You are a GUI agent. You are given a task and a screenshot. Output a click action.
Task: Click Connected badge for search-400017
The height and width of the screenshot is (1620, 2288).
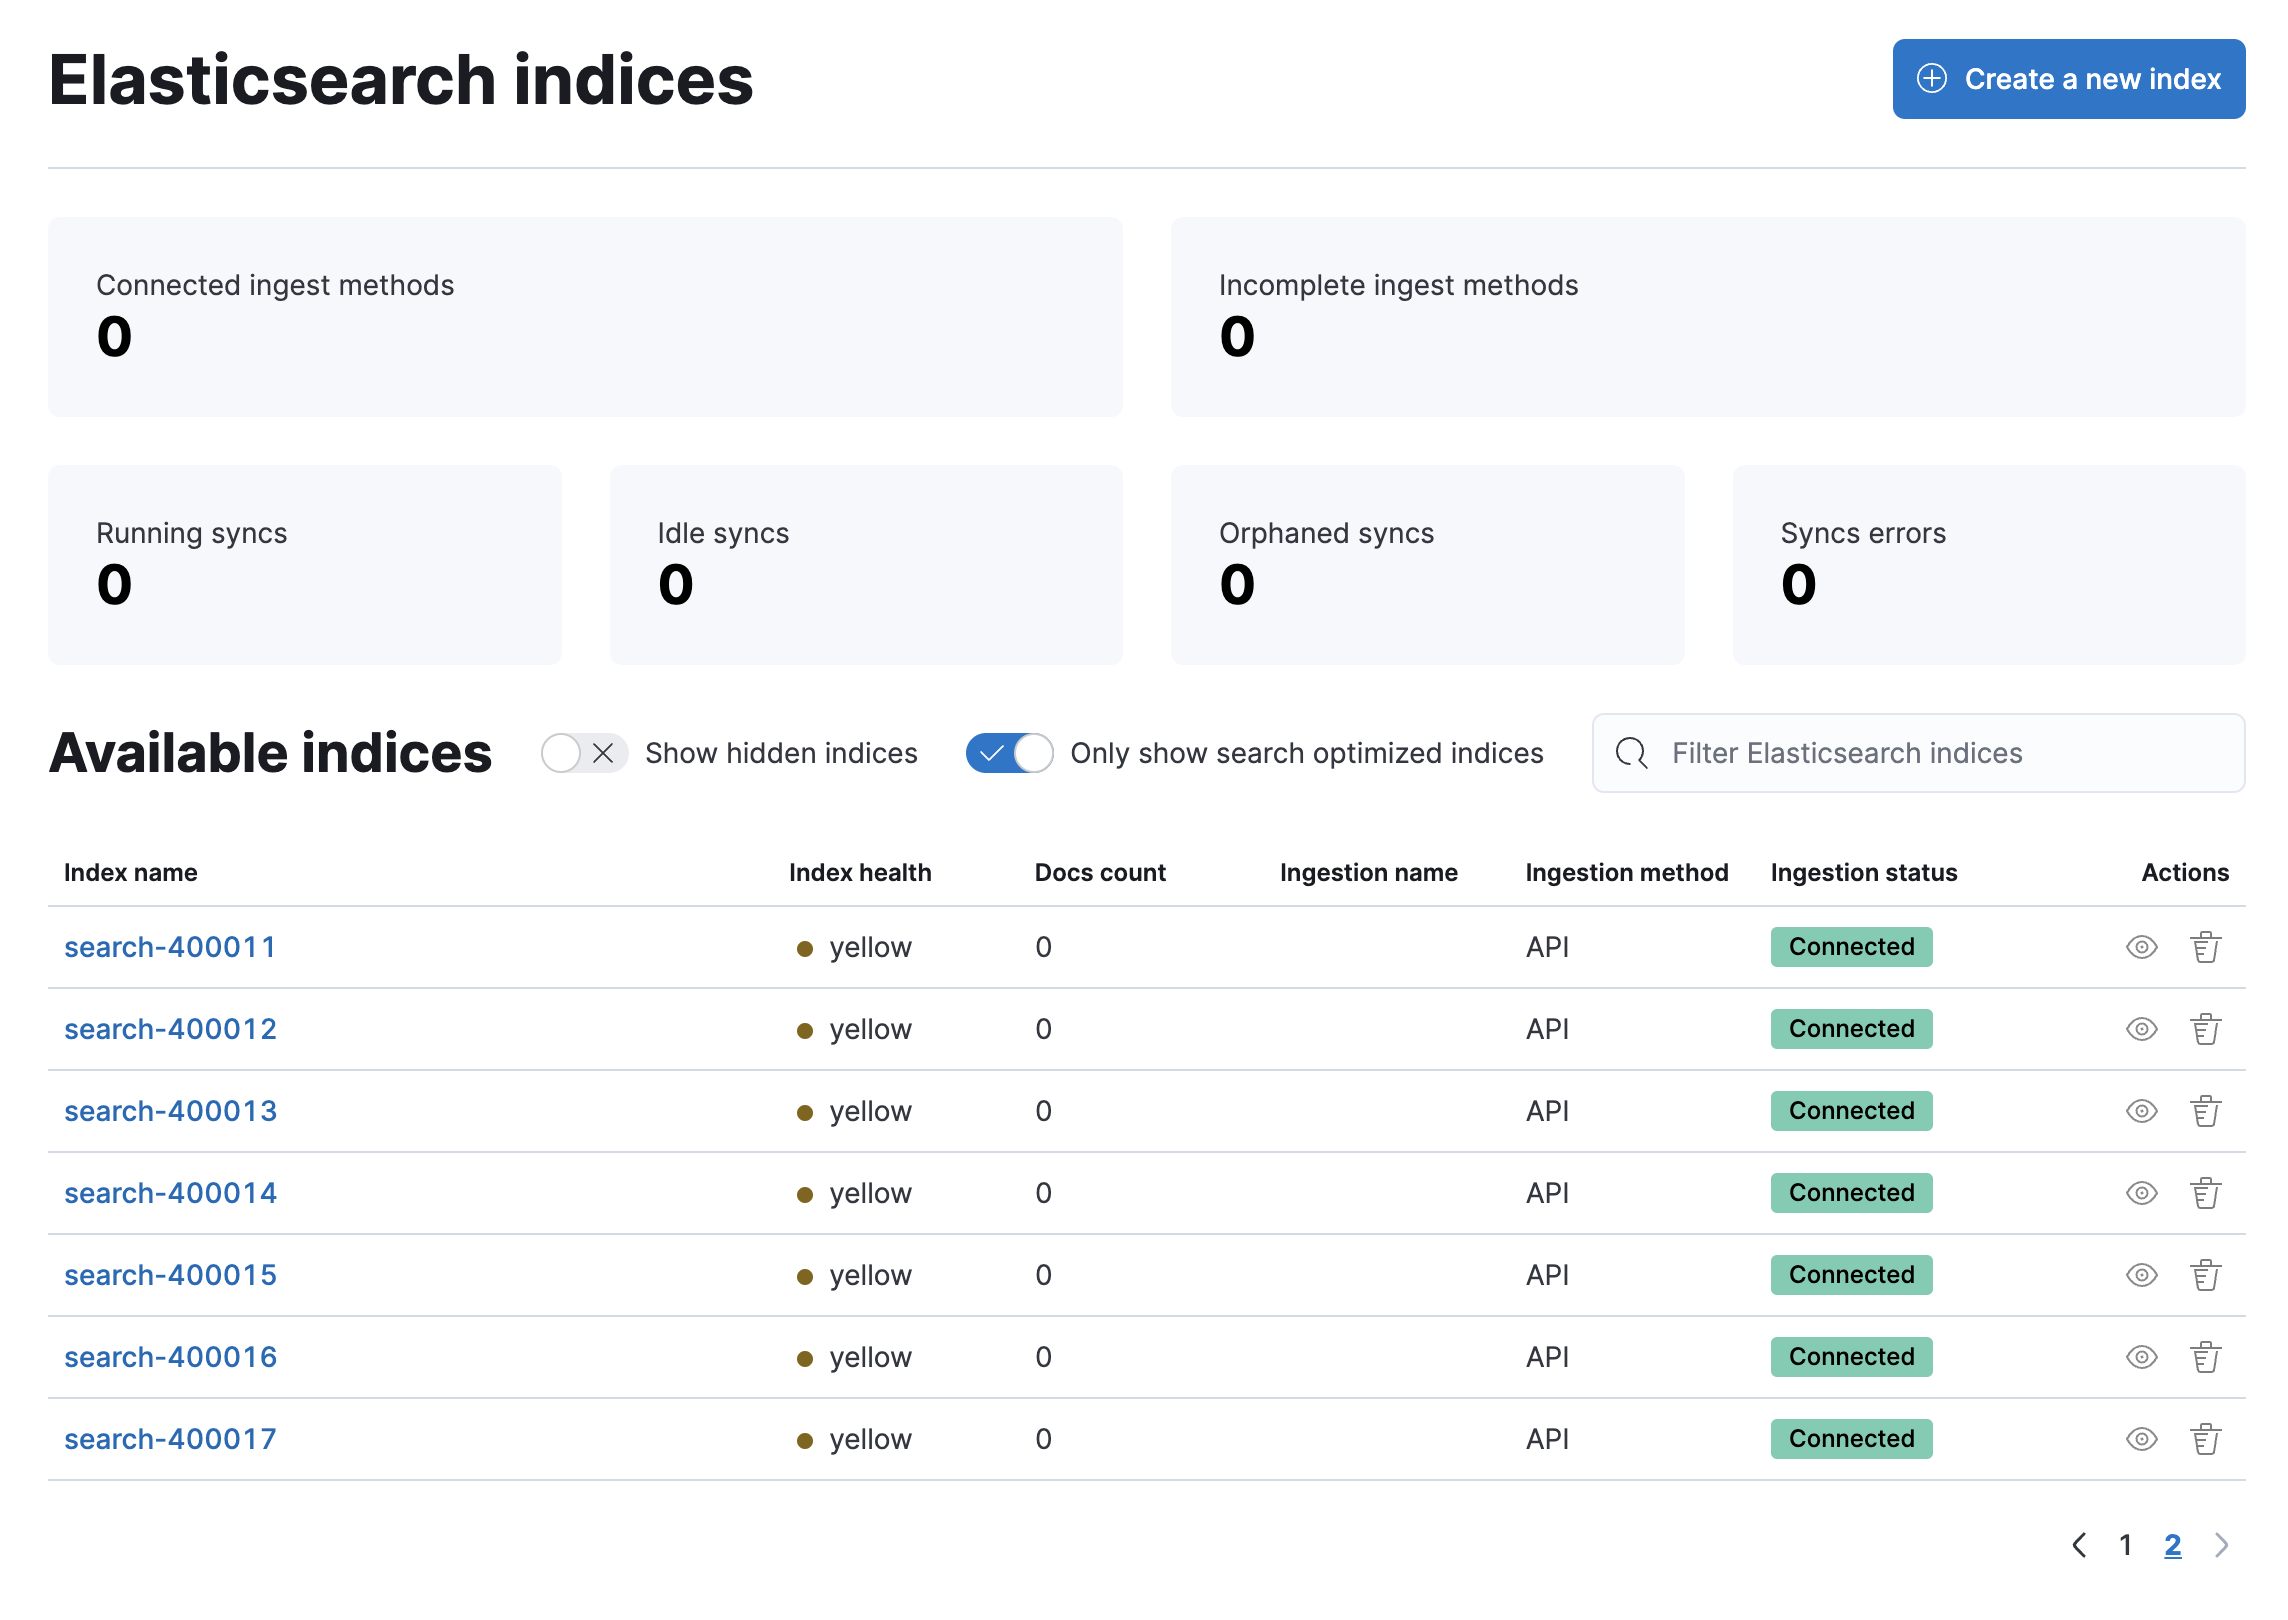1851,1439
